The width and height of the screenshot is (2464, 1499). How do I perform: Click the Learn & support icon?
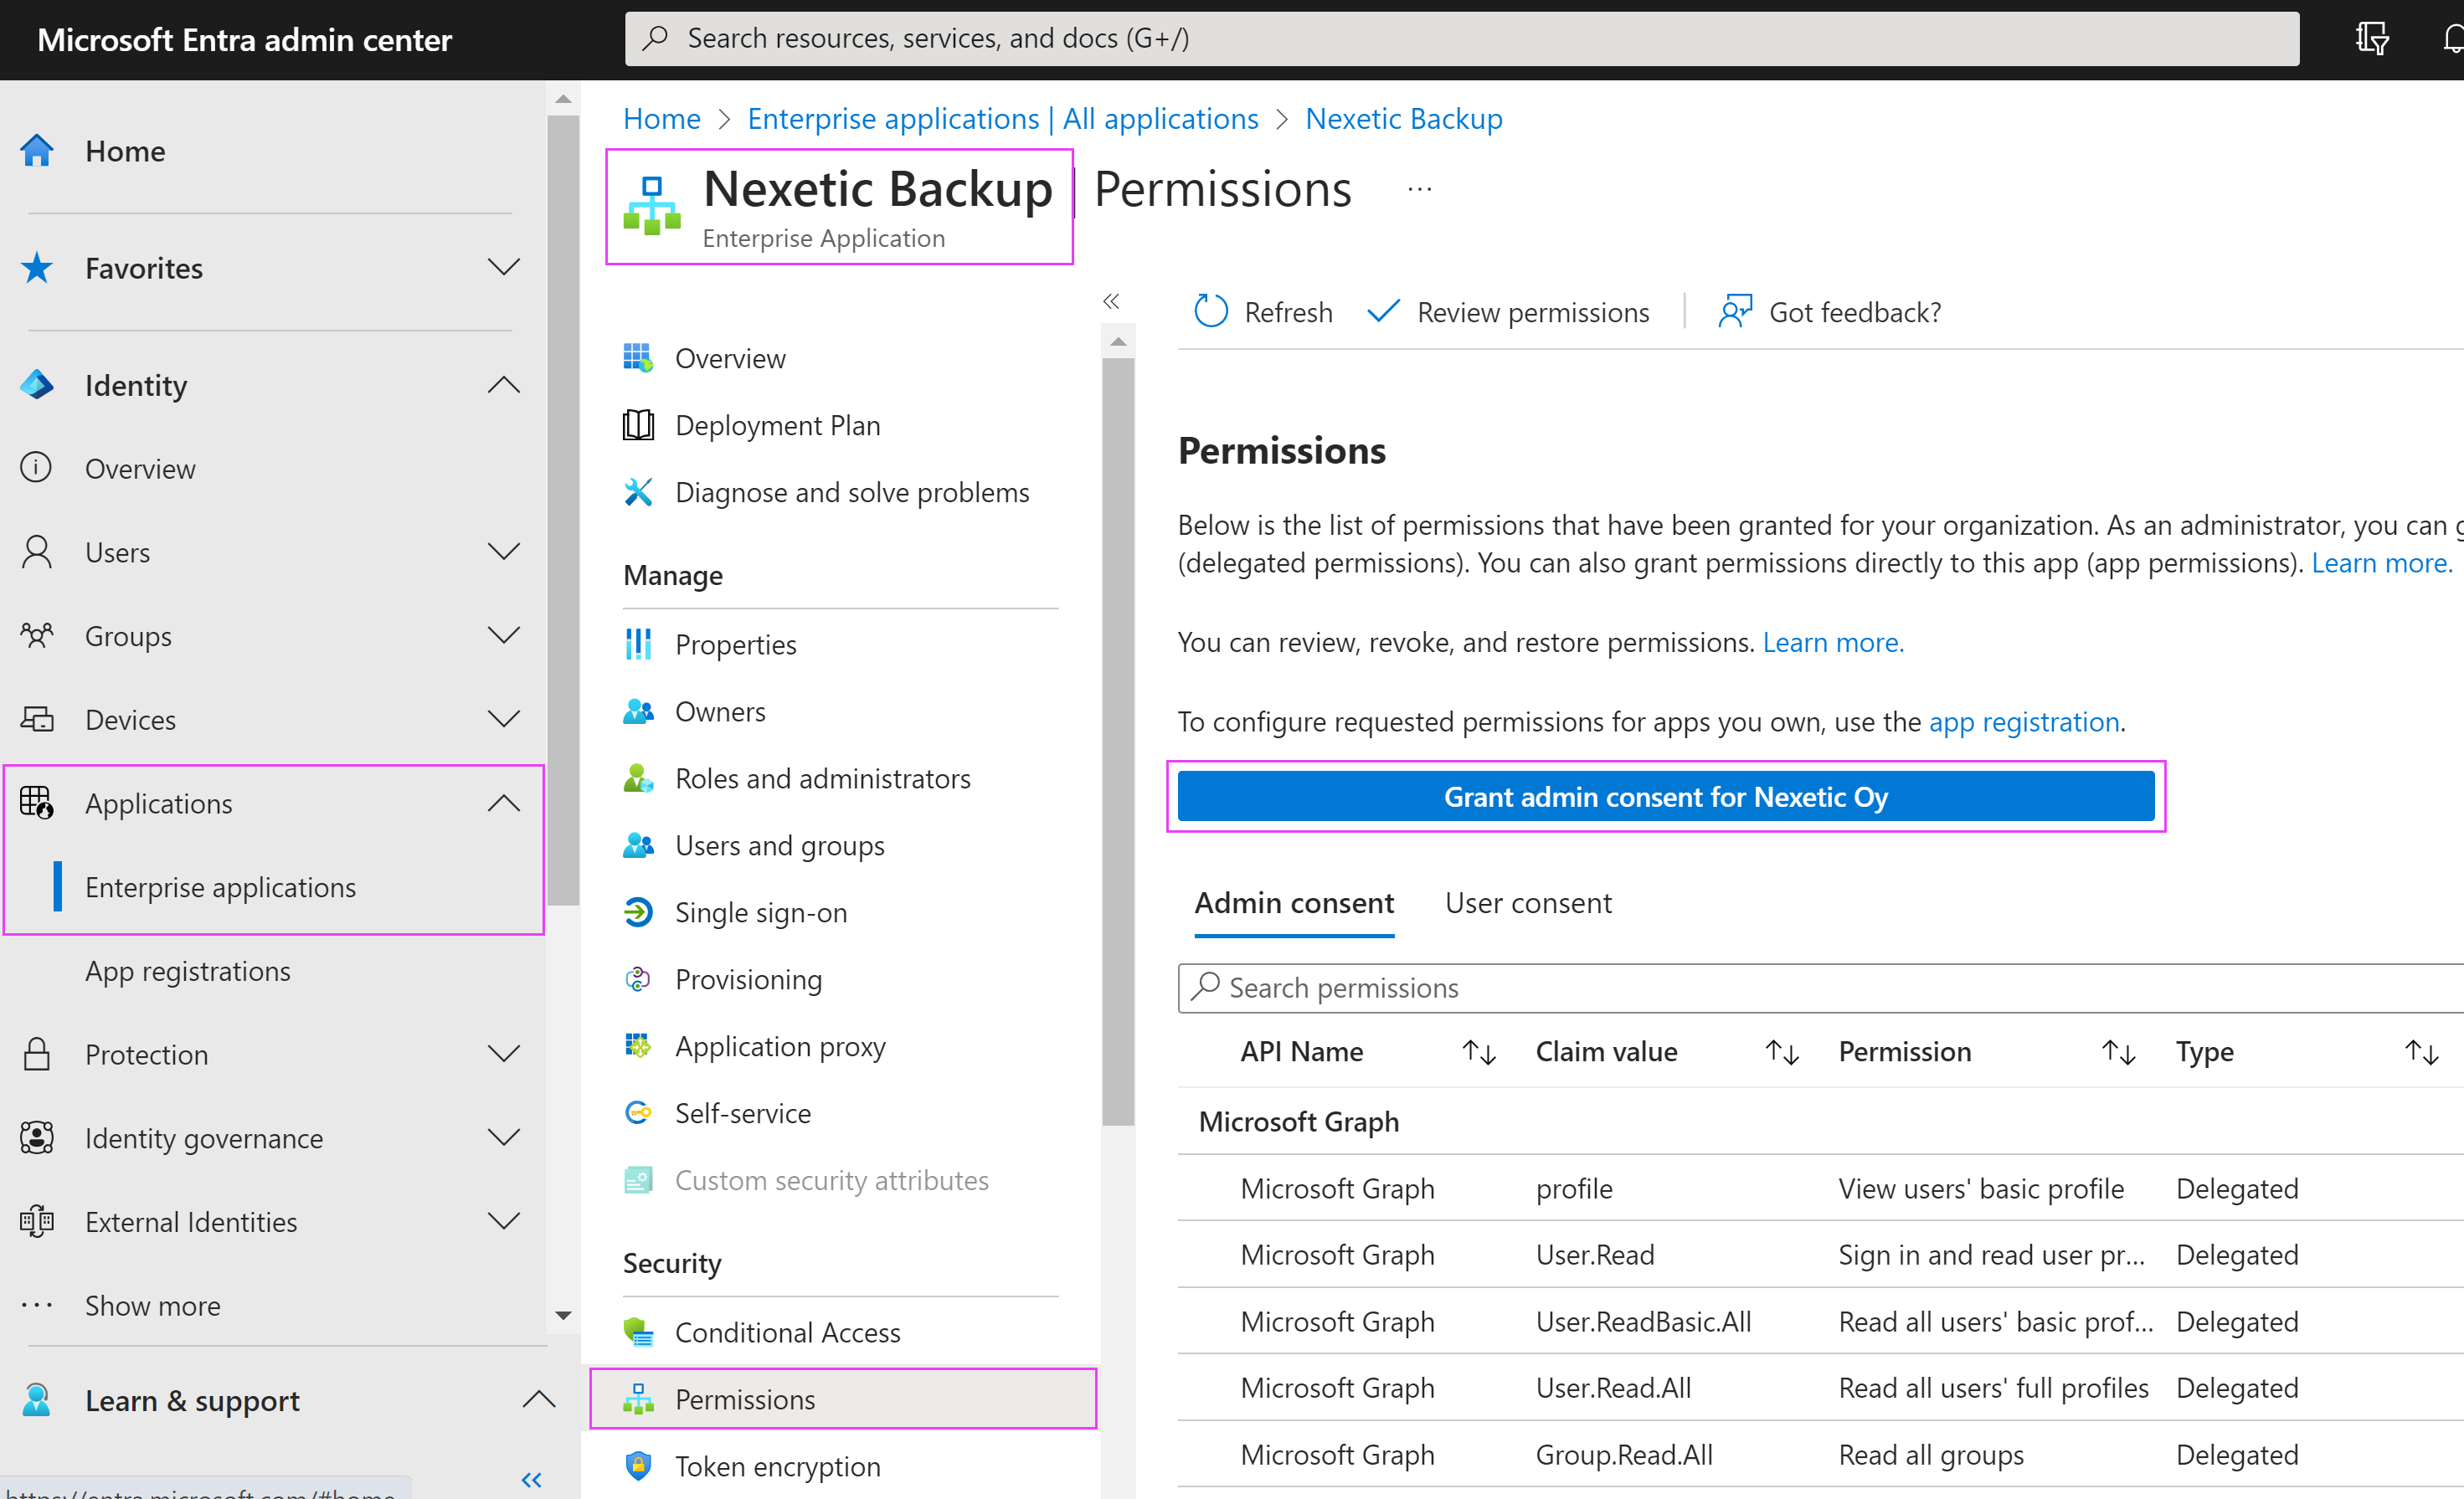coord(37,1400)
